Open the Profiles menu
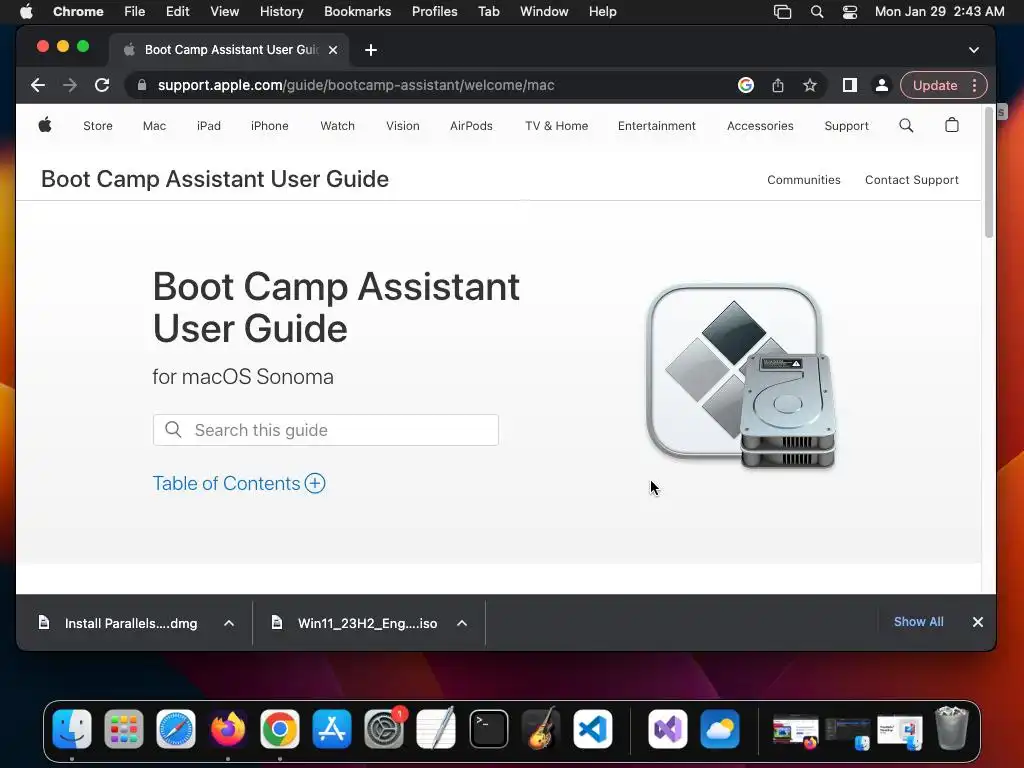The image size is (1024, 768). [x=435, y=11]
